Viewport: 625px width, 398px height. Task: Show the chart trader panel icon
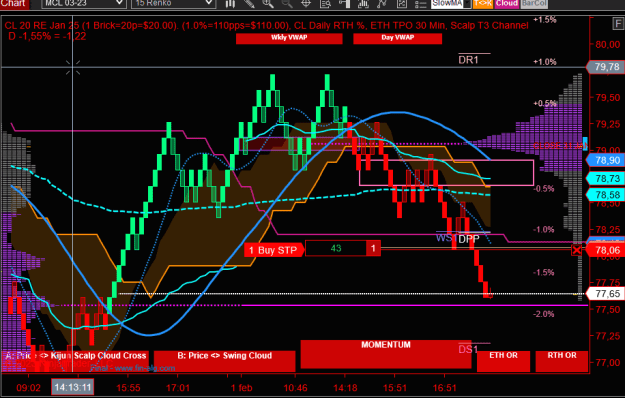(344, 4)
